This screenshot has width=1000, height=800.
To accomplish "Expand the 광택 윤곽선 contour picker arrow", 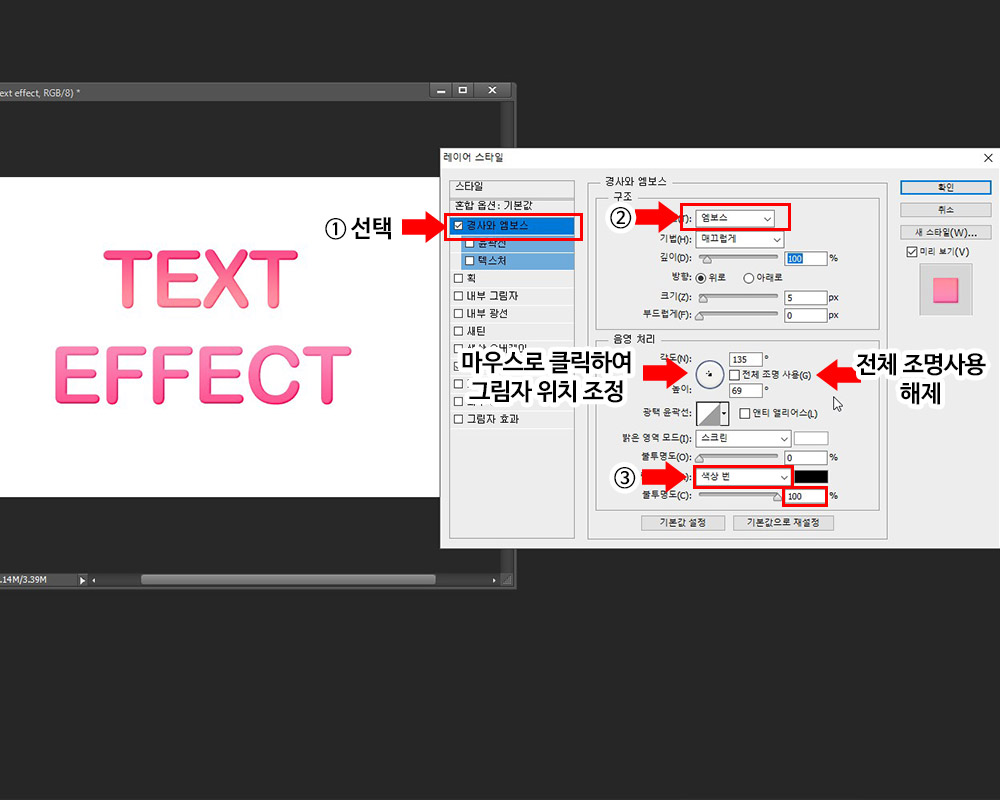I will click(x=724, y=413).
